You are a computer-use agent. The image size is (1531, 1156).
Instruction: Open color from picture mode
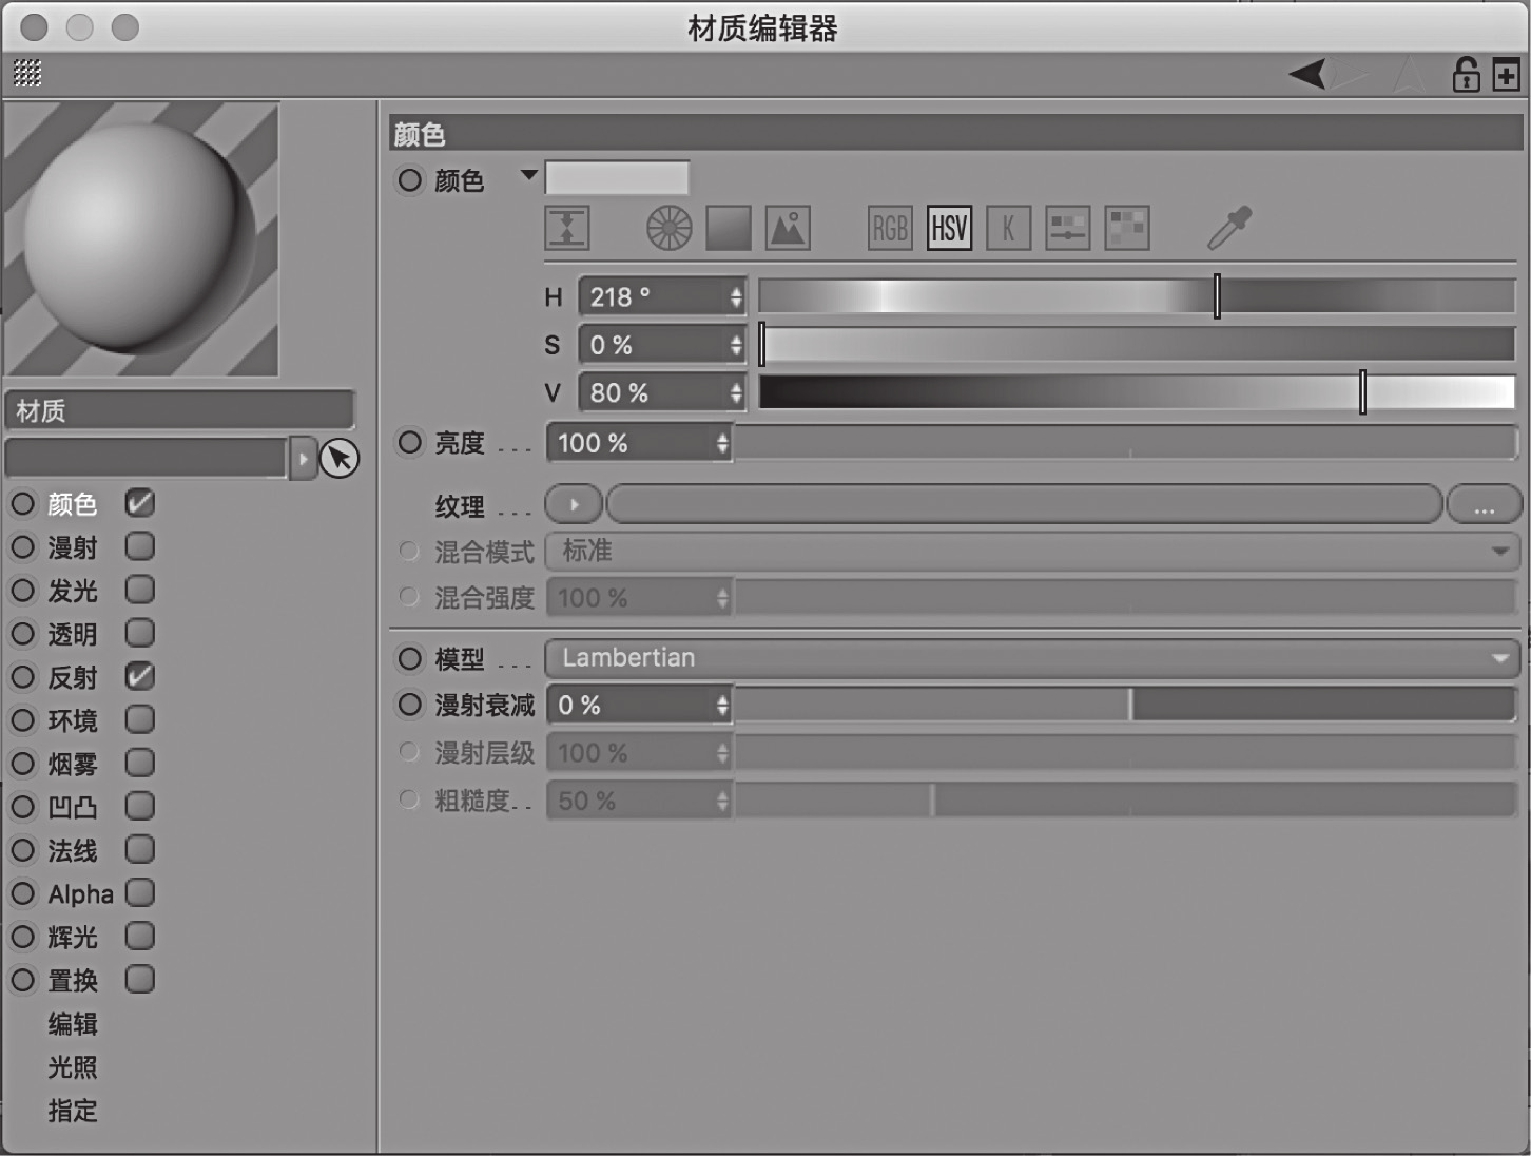pos(787,228)
